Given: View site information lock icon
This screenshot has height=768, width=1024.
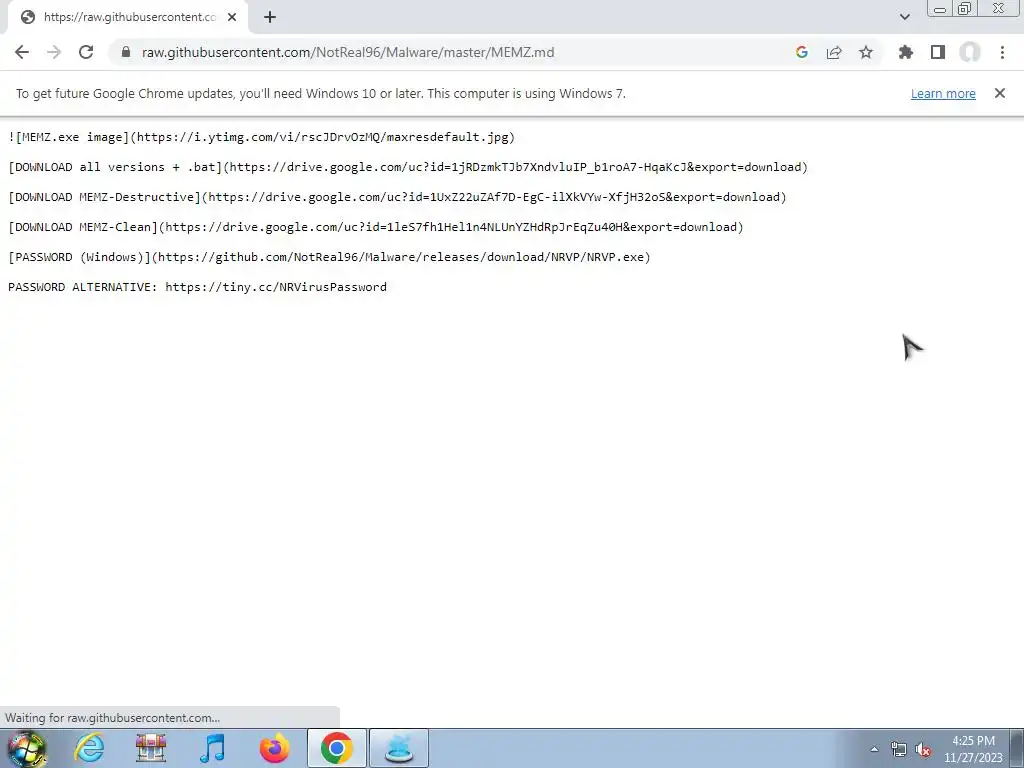Looking at the screenshot, I should (x=126, y=52).
